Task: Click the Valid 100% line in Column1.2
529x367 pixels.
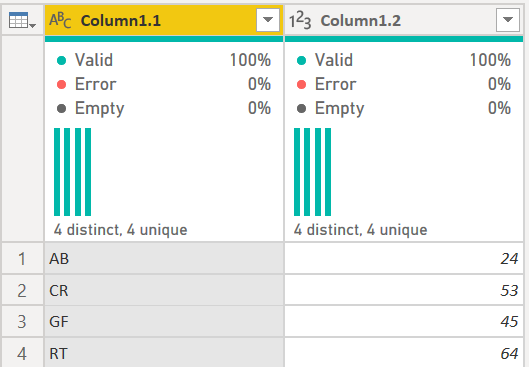Action: (x=404, y=60)
